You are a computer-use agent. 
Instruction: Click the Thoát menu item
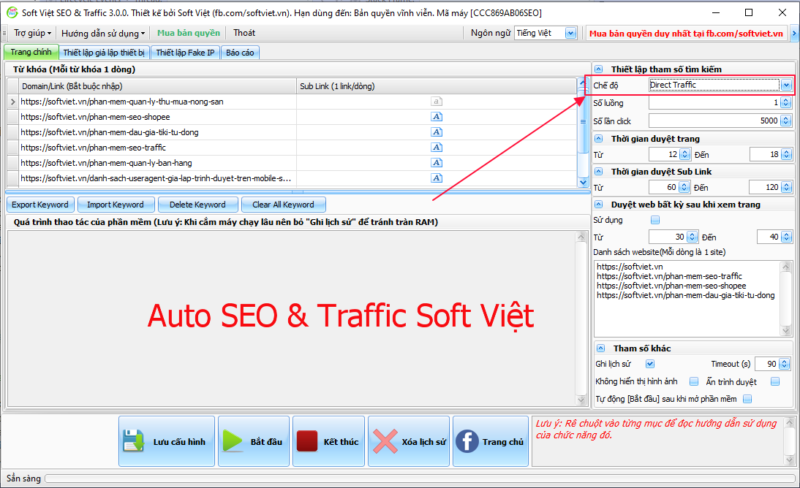tap(244, 33)
